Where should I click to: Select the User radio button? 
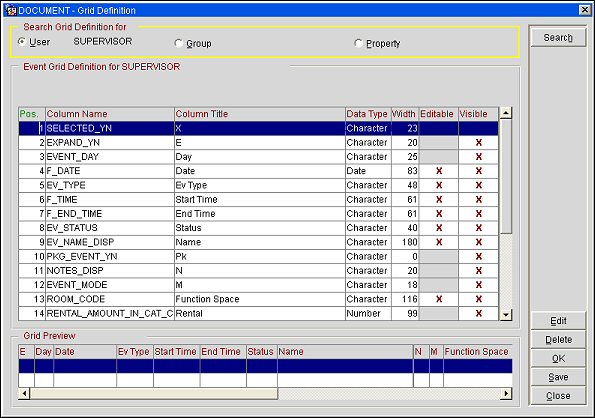click(22, 41)
